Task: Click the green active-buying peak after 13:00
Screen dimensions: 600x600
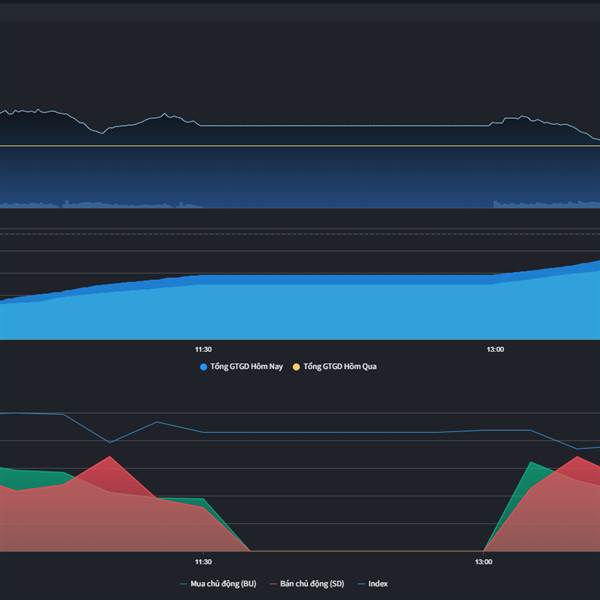Action: (x=531, y=463)
